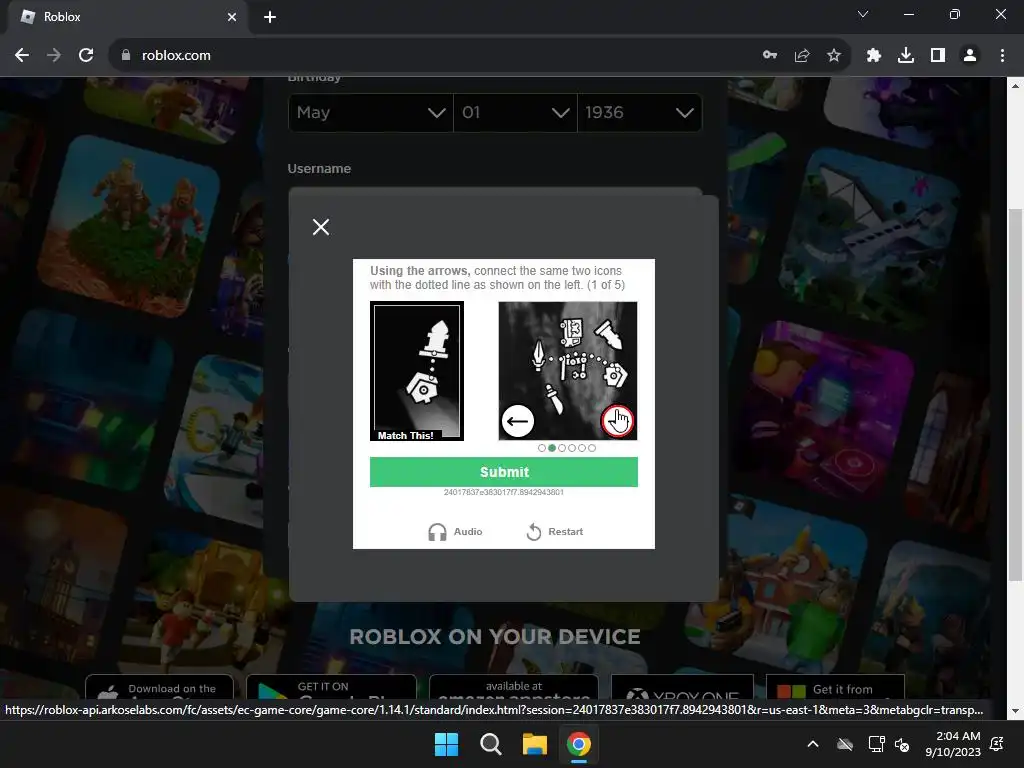Viewport: 1024px width, 768px height.
Task: Click the scrollbar up arrow
Action: tap(1015, 86)
